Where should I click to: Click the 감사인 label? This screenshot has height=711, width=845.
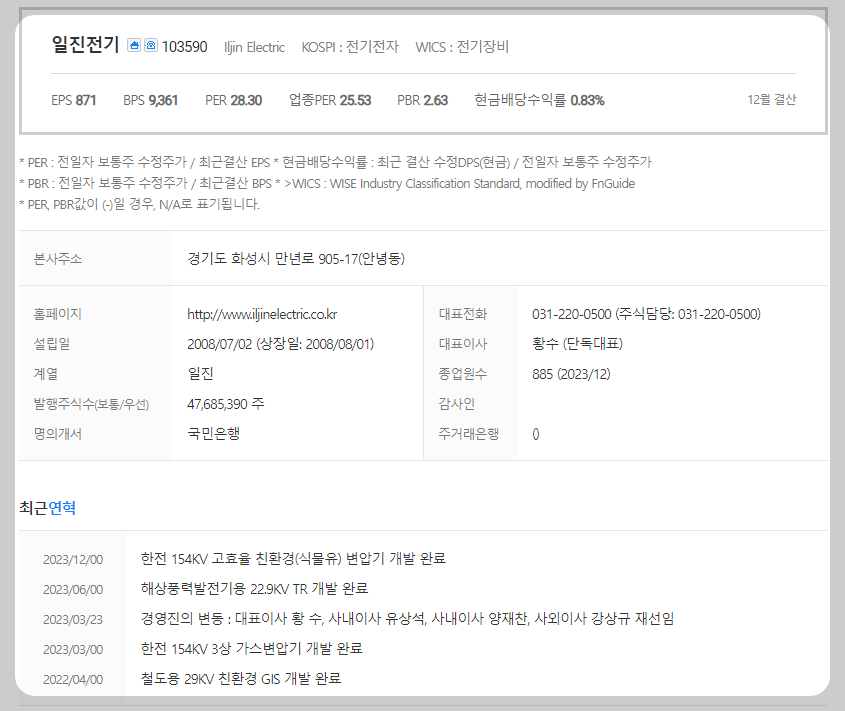pyautogui.click(x=456, y=404)
